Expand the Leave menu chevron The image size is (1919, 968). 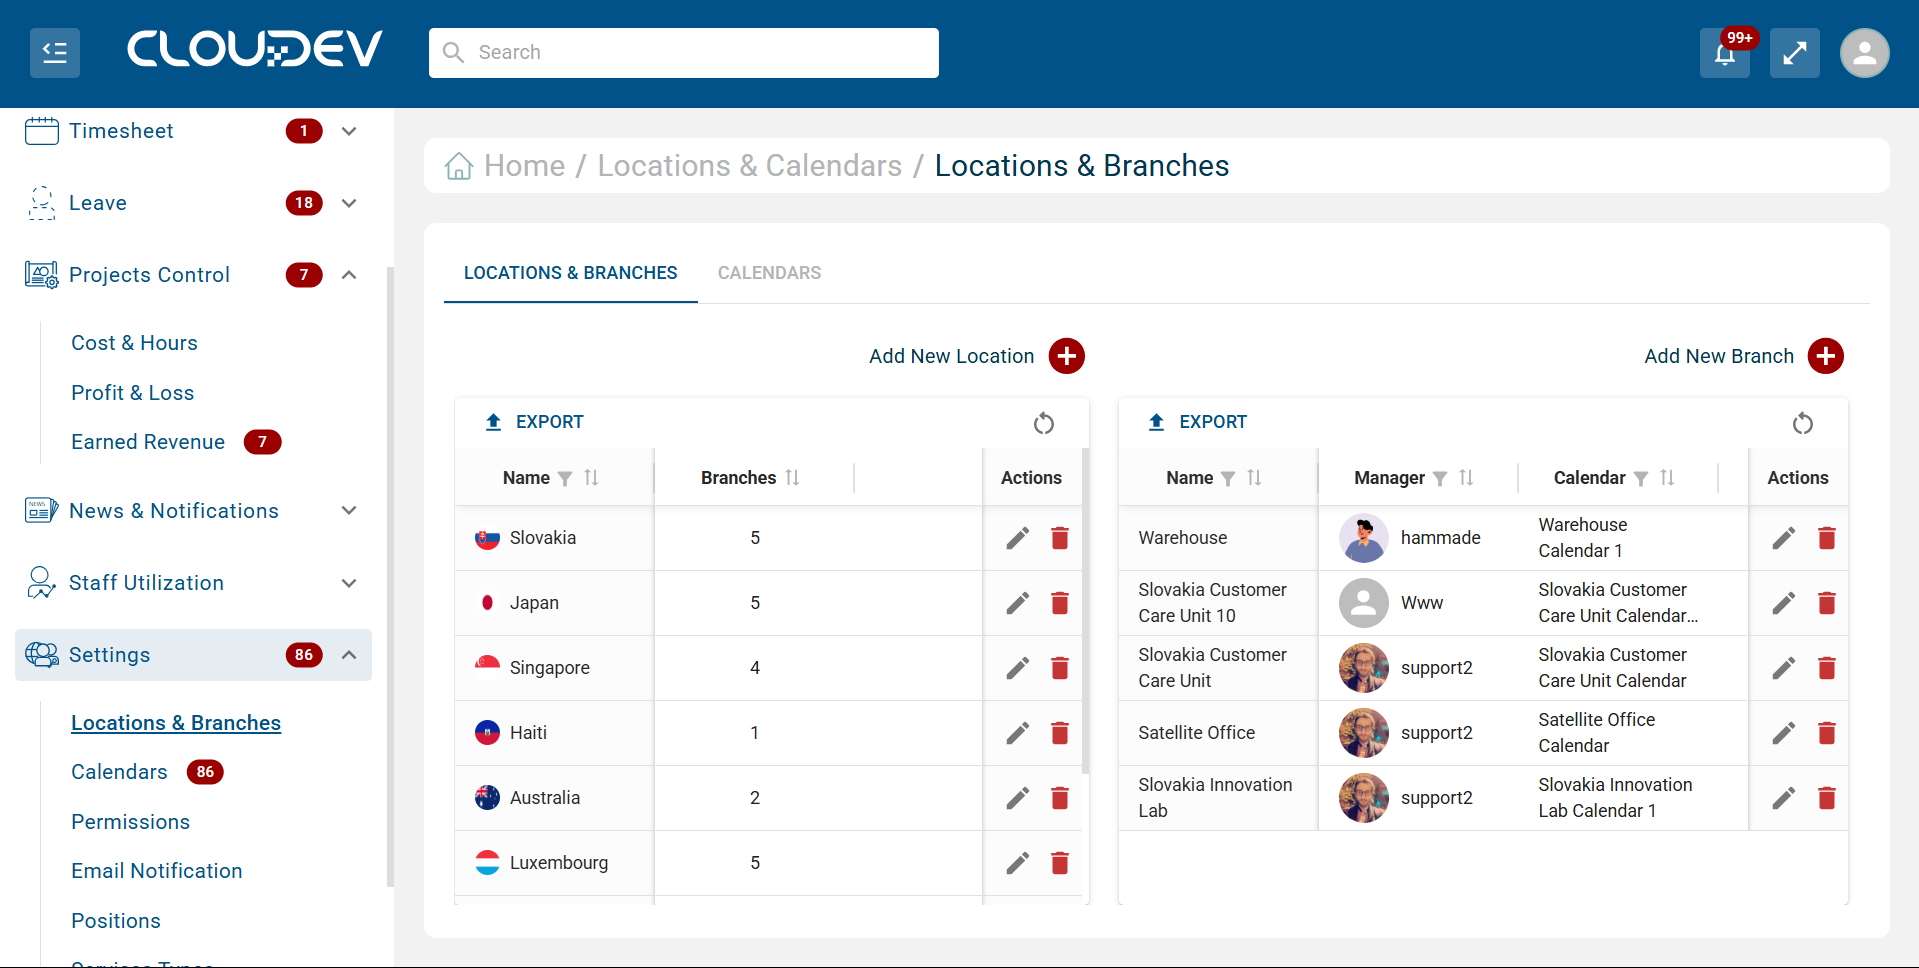pyautogui.click(x=349, y=203)
